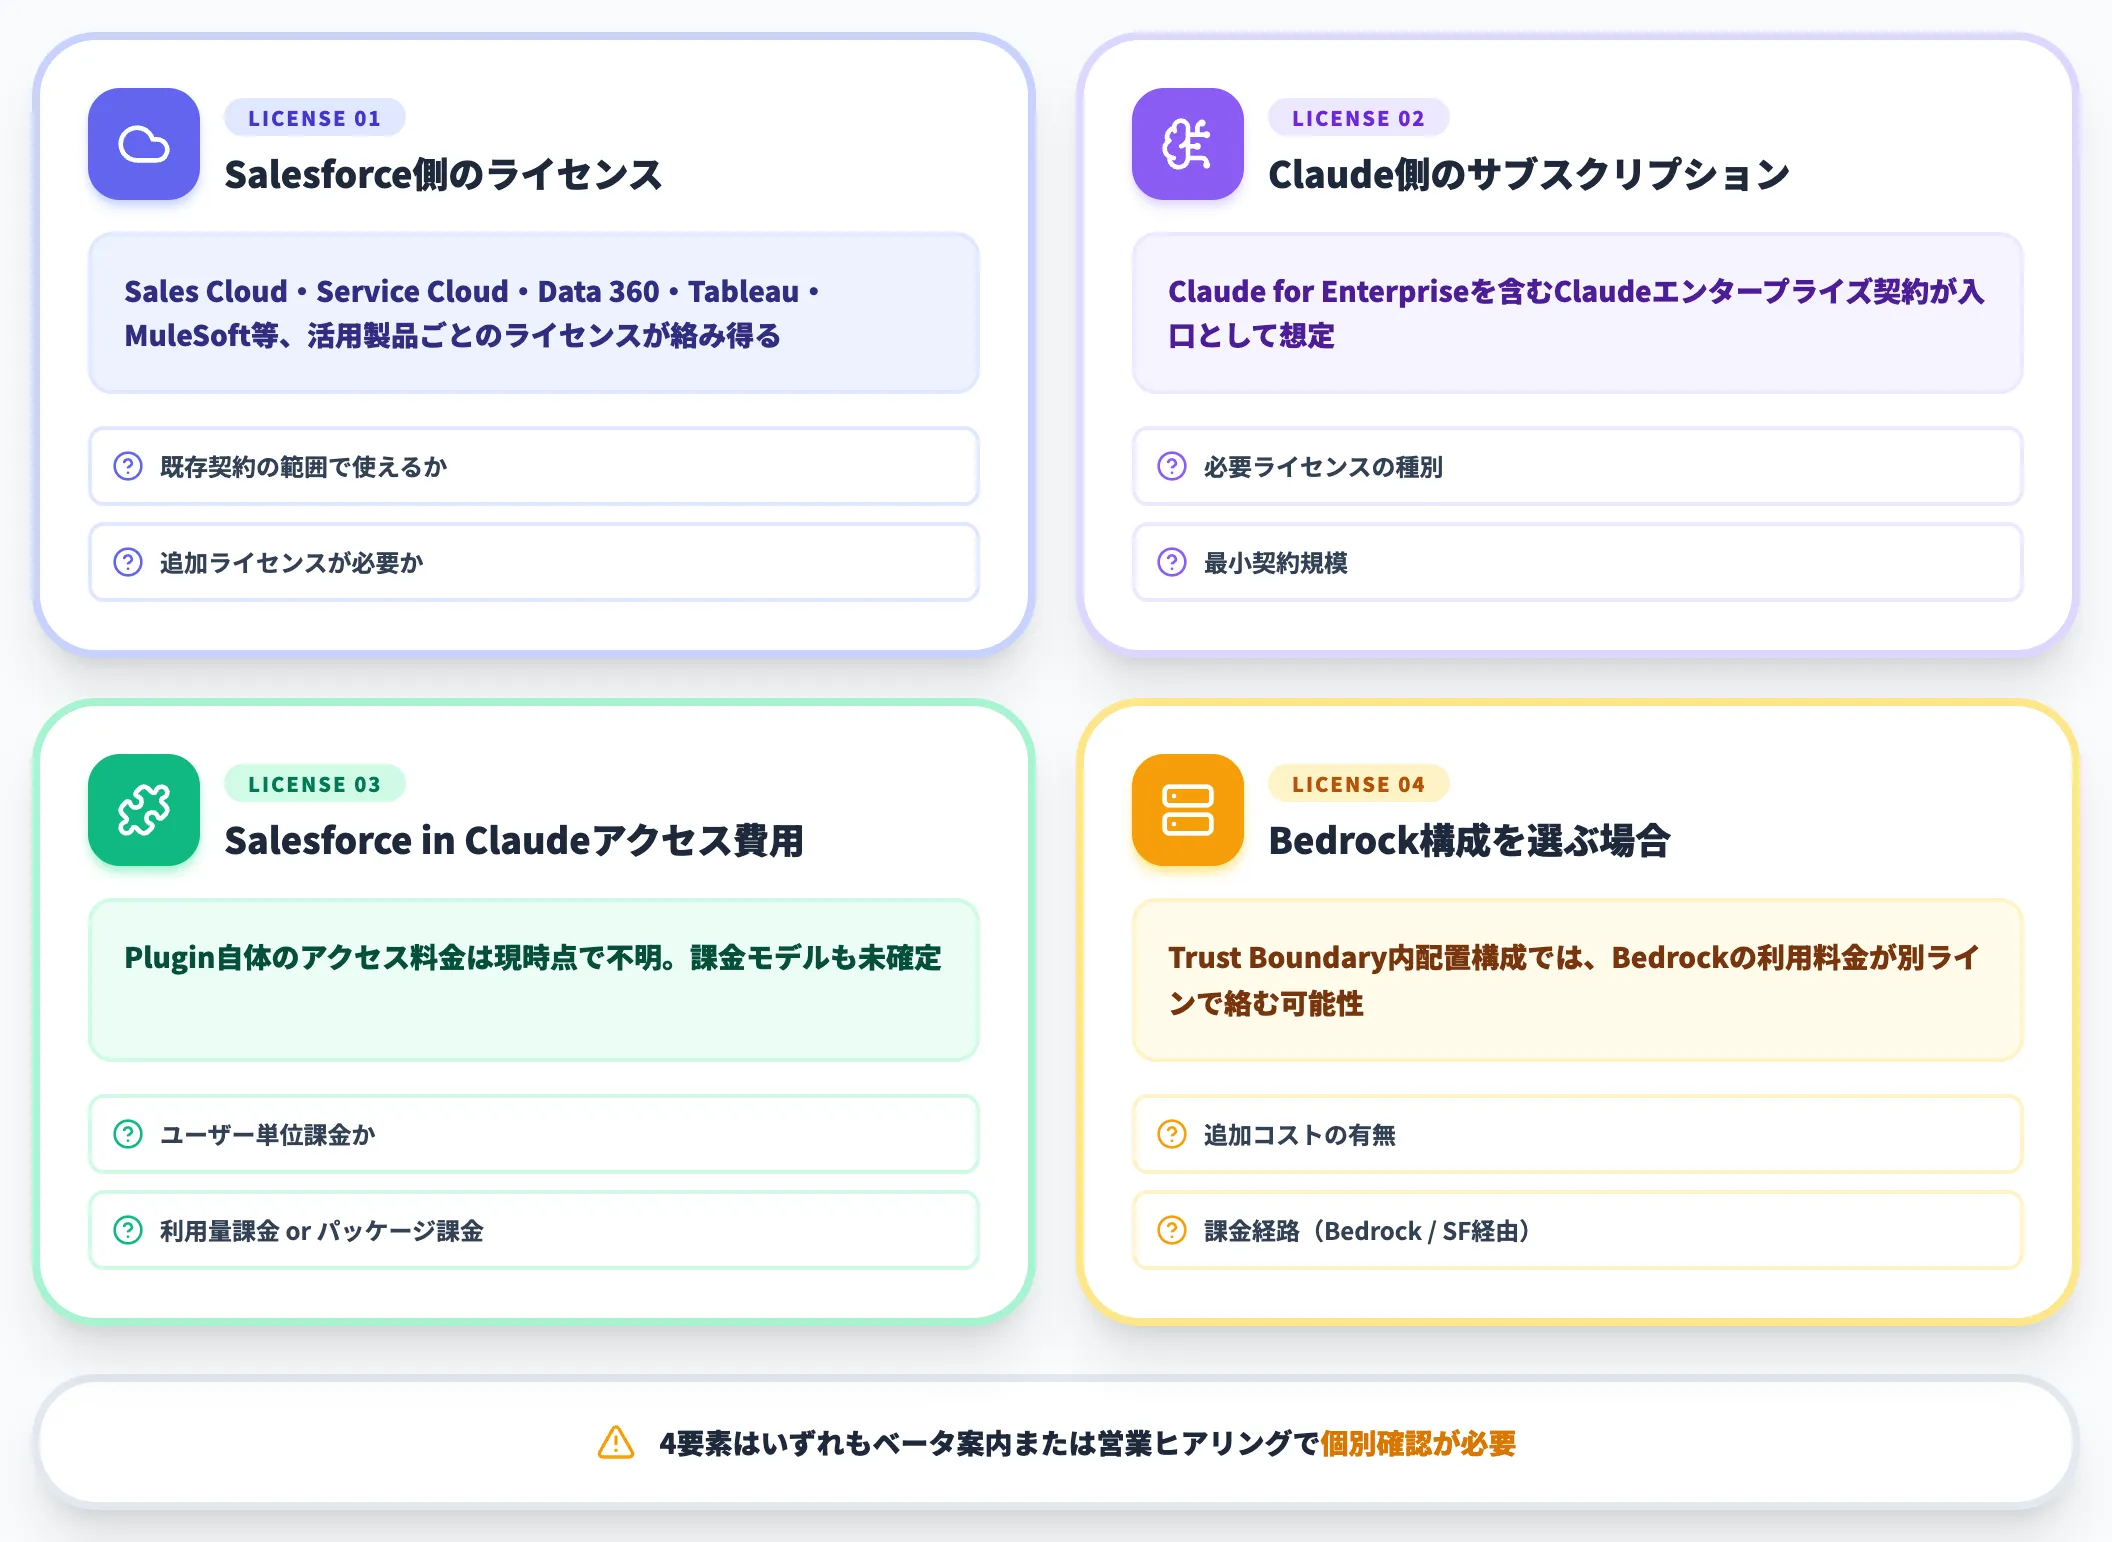
Task: Select the row ユーザー単位課金か
Action: click(534, 1134)
